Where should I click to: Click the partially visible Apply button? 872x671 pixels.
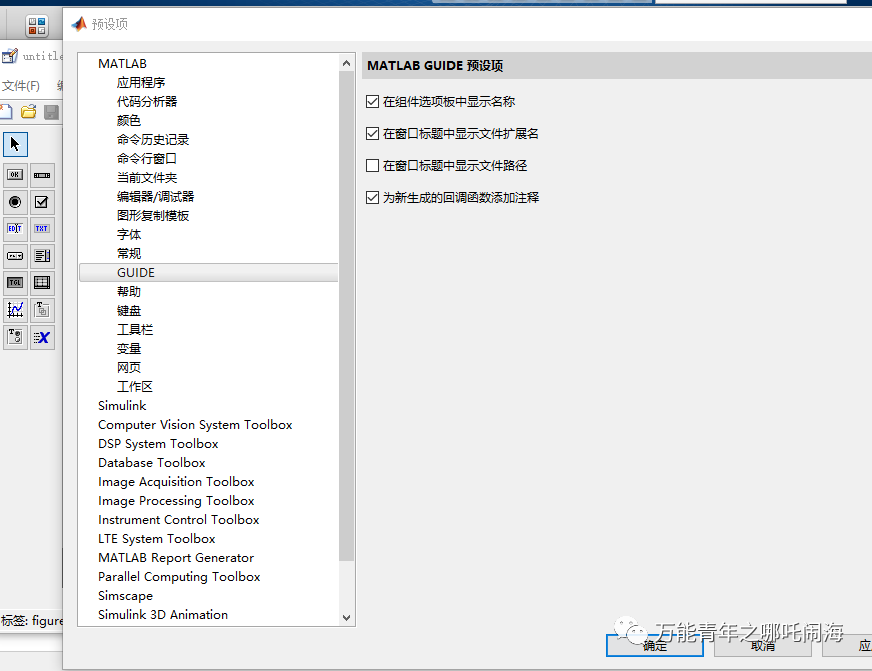(x=848, y=645)
